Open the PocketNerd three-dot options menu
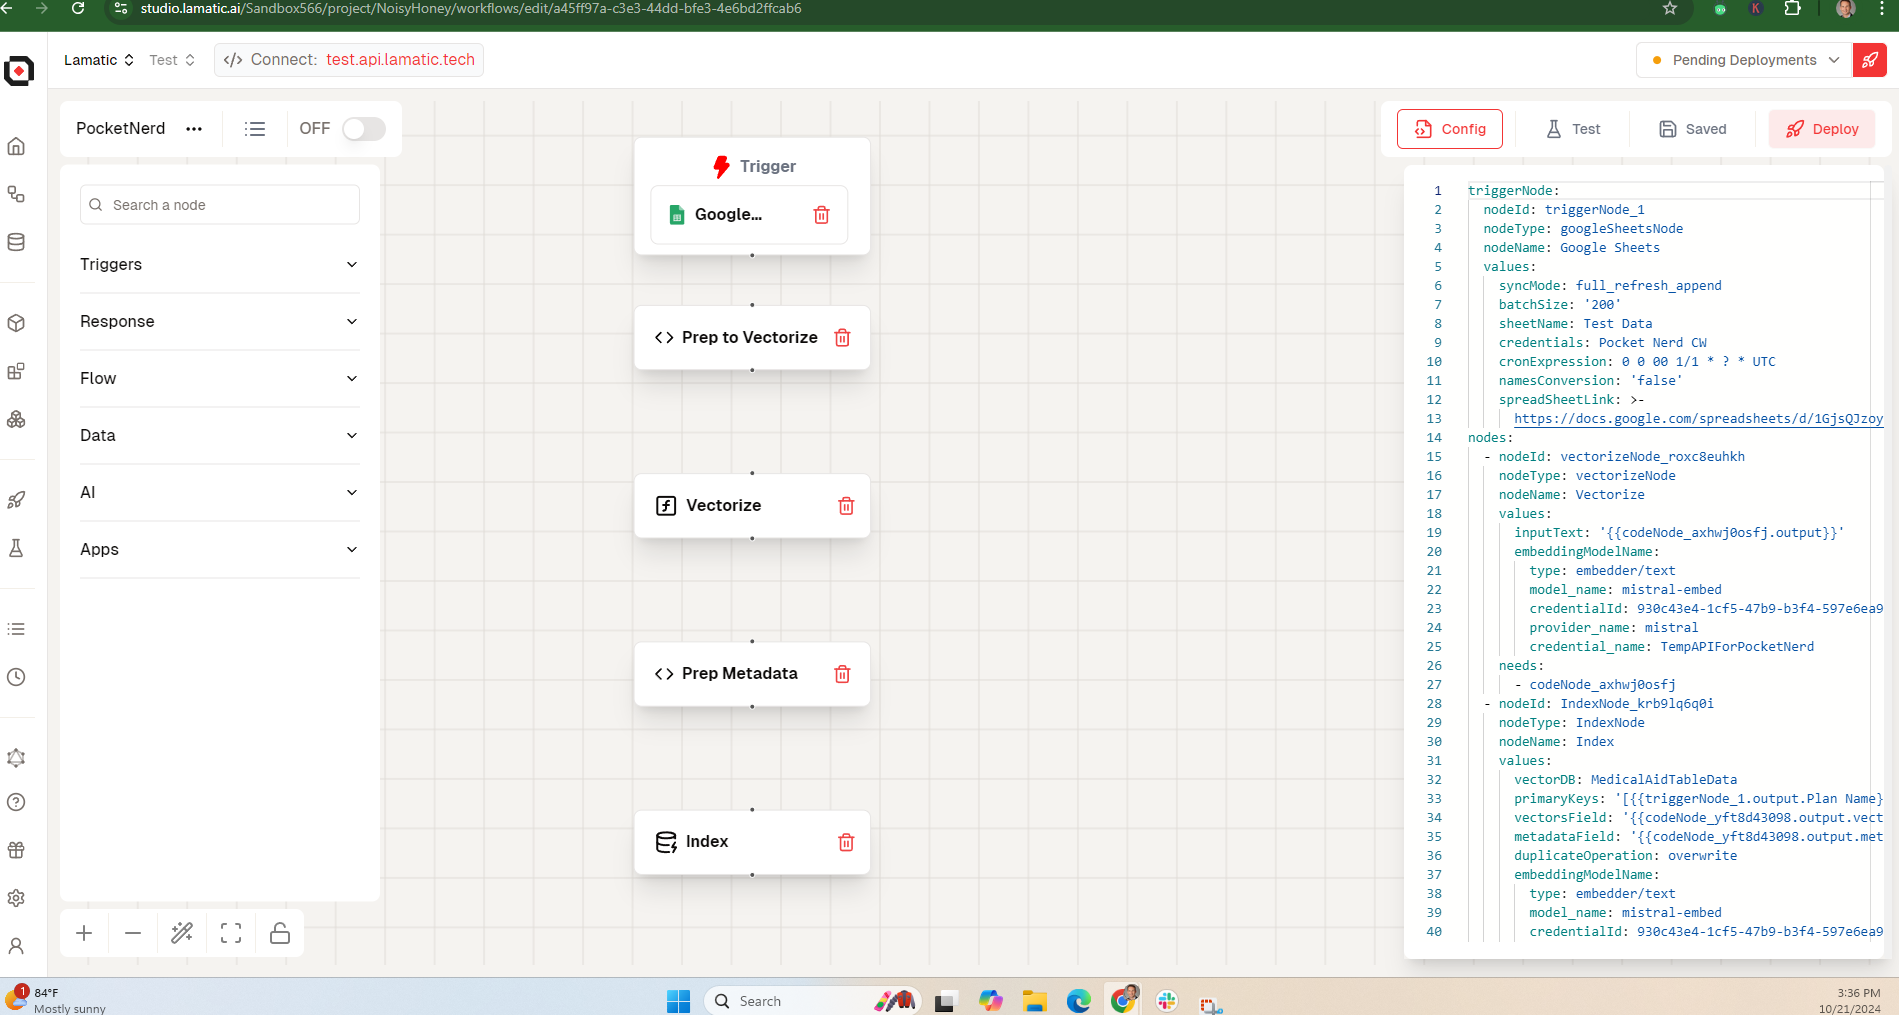The image size is (1899, 1015). [194, 129]
